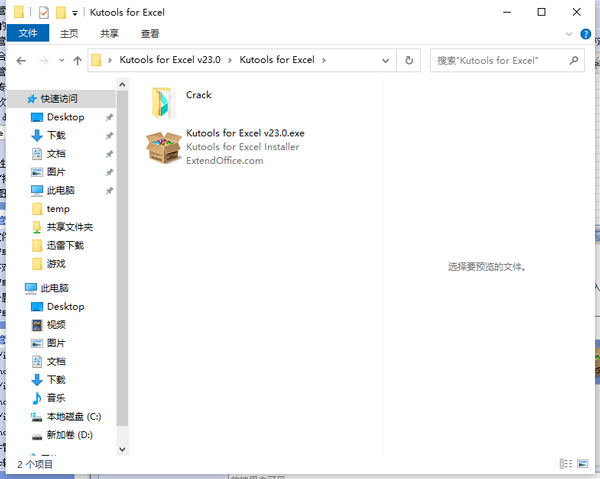Maximize the Kutools for Excel window

pos(541,12)
